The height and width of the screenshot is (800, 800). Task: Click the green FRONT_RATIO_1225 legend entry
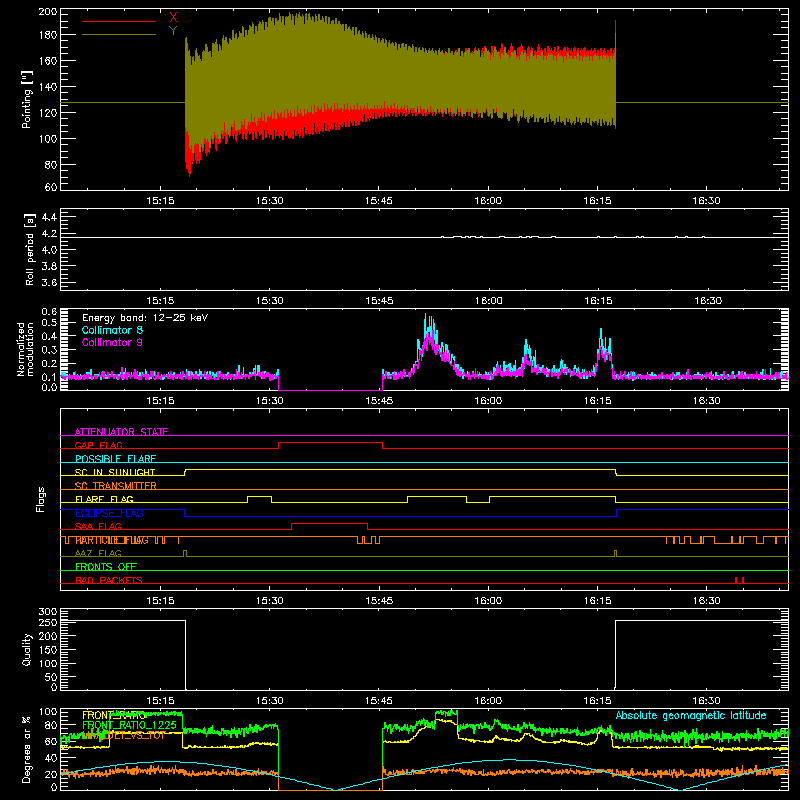129,725
